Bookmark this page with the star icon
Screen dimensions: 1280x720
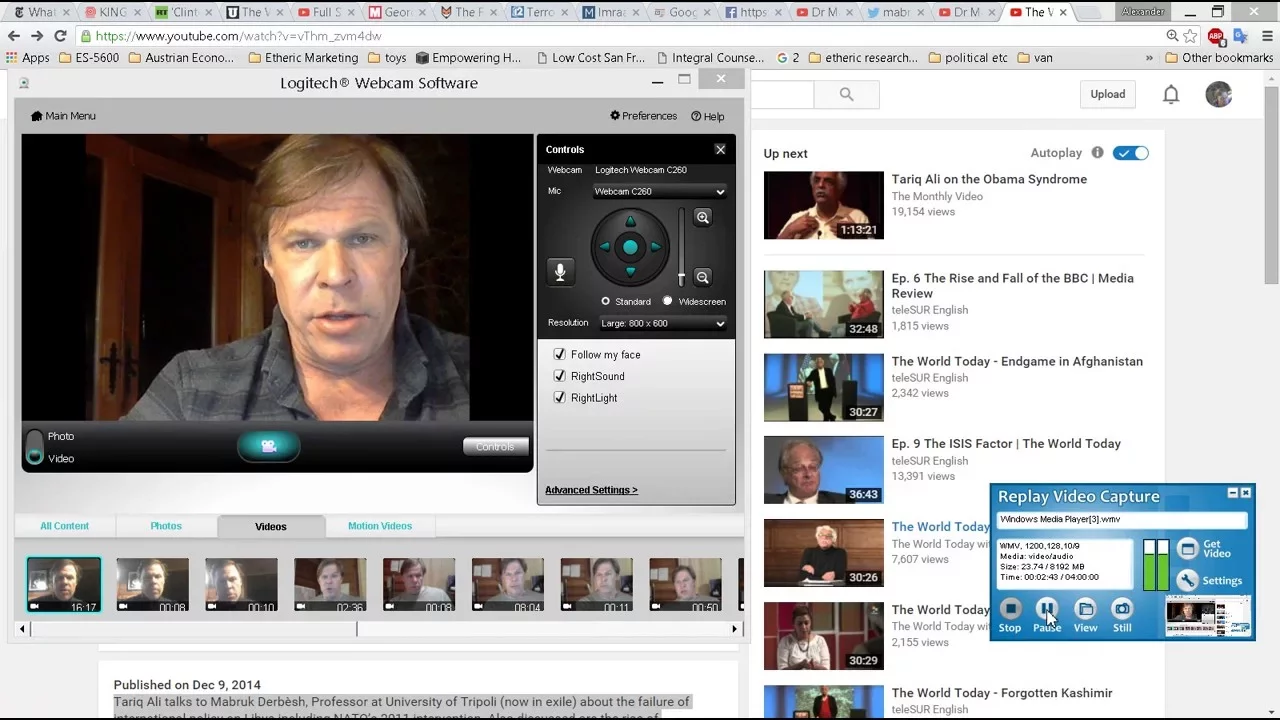click(1190, 36)
